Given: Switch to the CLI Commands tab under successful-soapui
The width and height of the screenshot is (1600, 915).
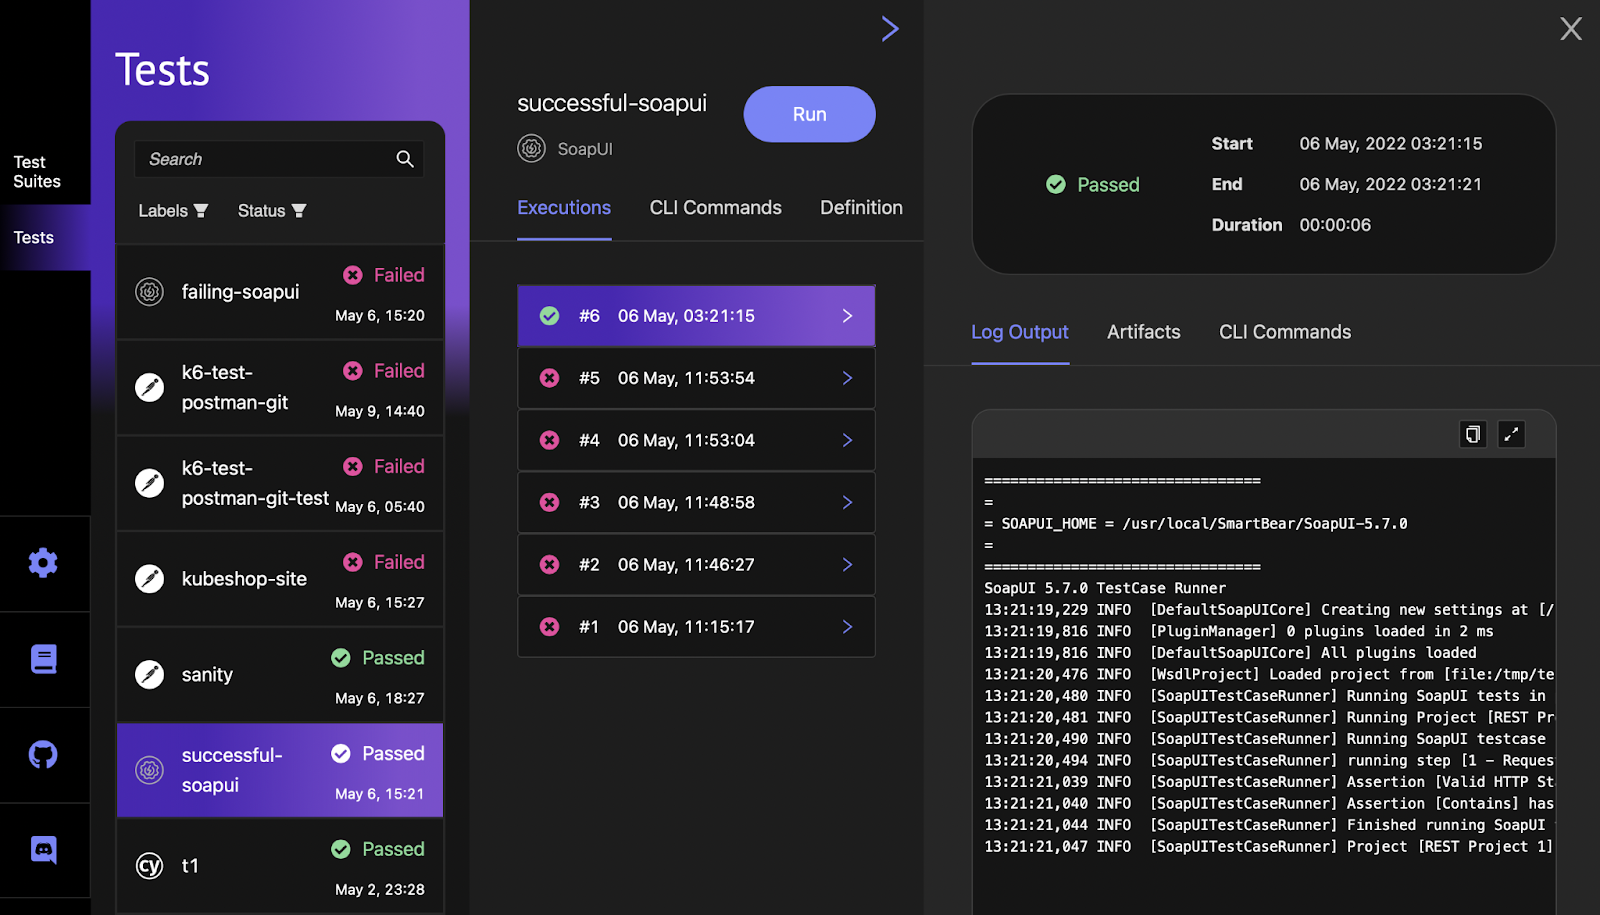Looking at the screenshot, I should pyautogui.click(x=716, y=208).
